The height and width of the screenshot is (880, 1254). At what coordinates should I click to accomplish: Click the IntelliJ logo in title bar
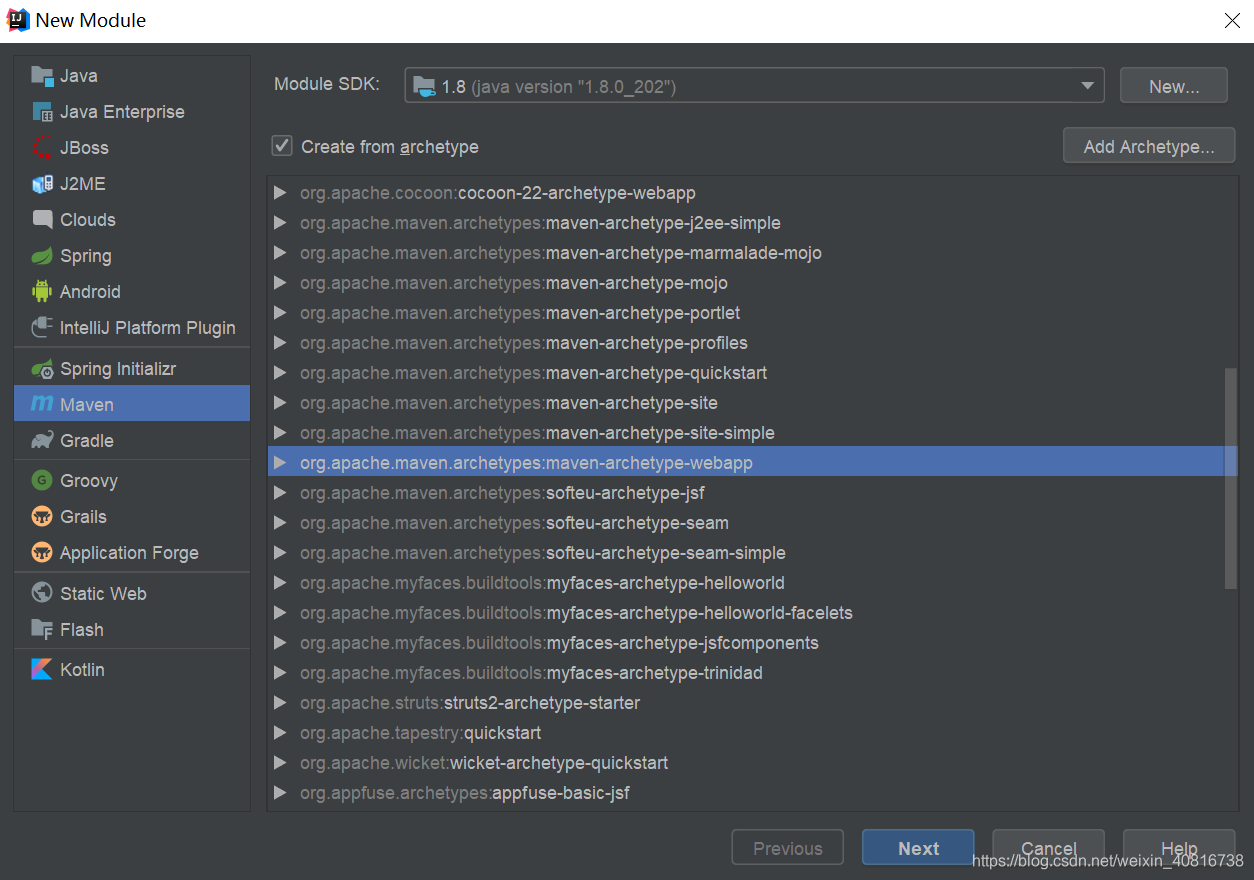click(x=18, y=20)
